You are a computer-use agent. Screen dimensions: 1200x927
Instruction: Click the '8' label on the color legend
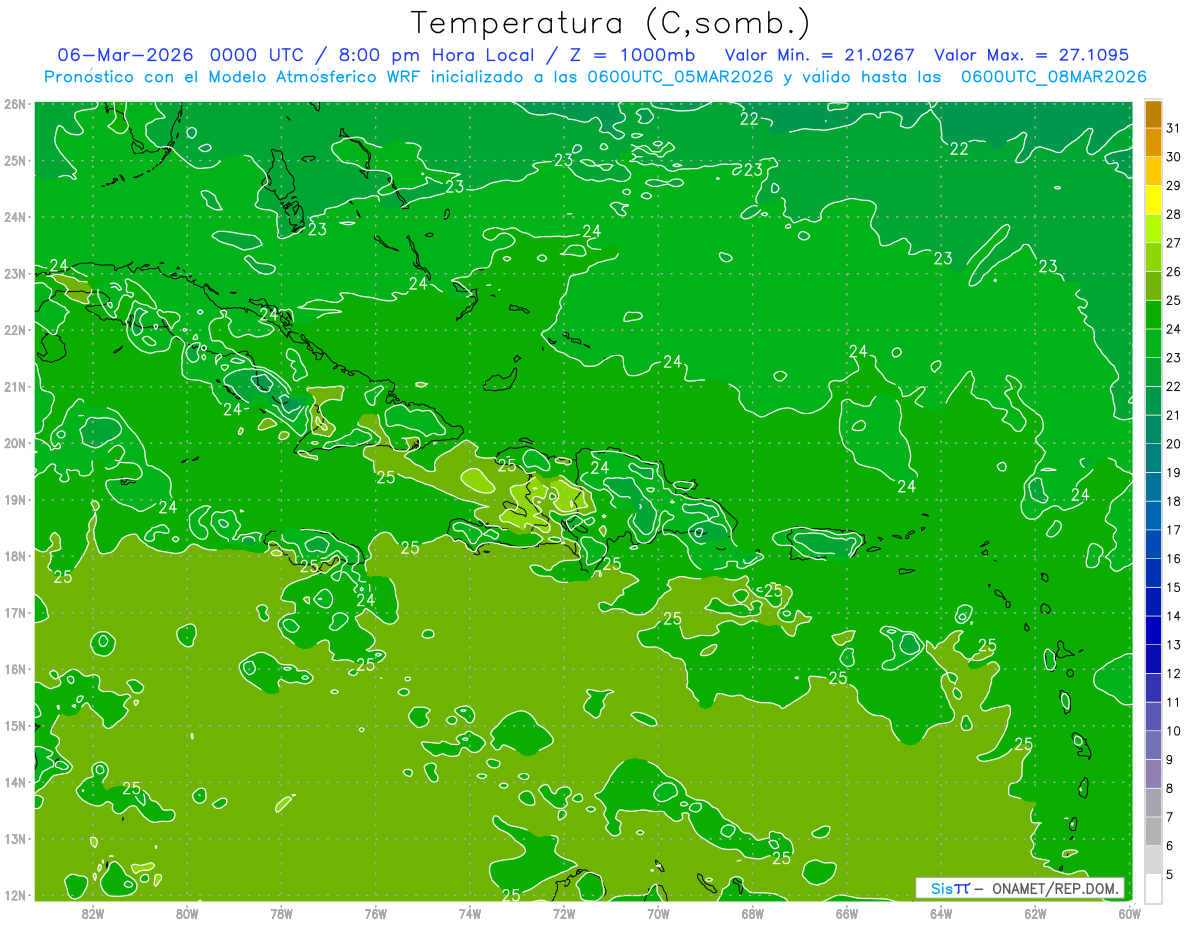[x=1170, y=788]
